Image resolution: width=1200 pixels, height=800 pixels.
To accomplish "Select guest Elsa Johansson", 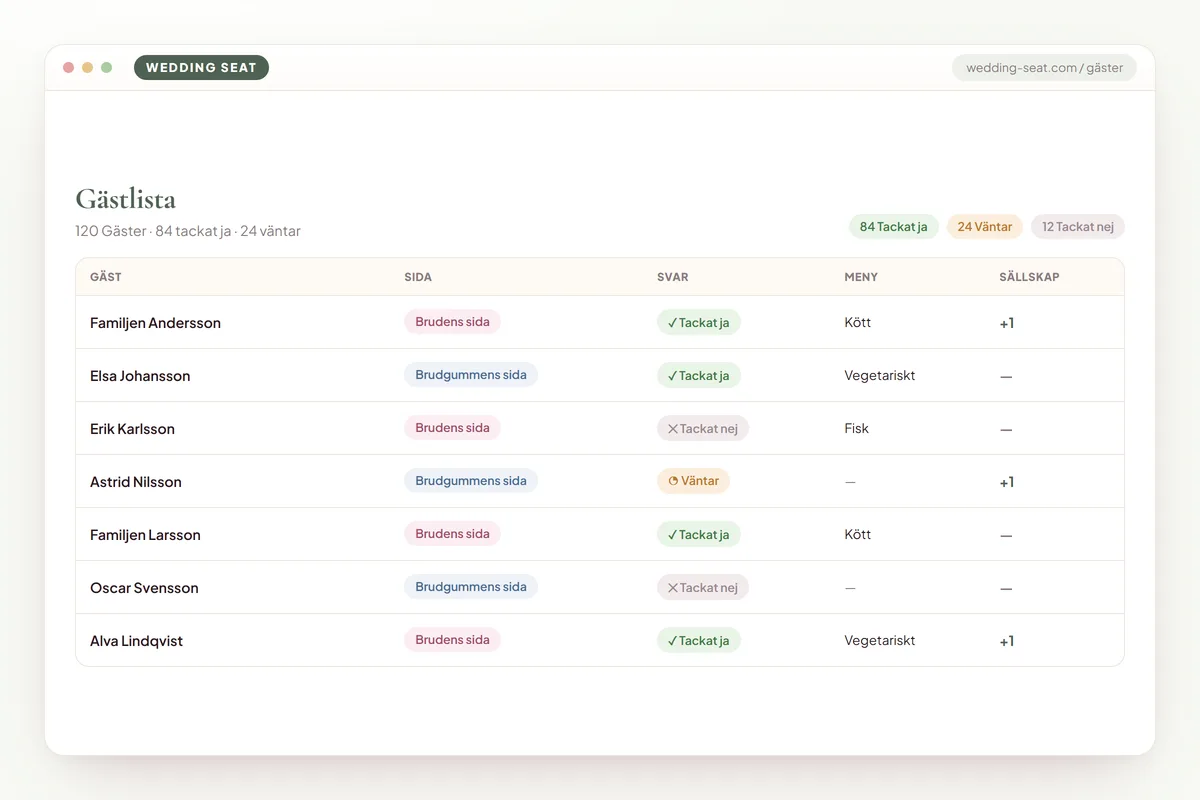I will (140, 376).
